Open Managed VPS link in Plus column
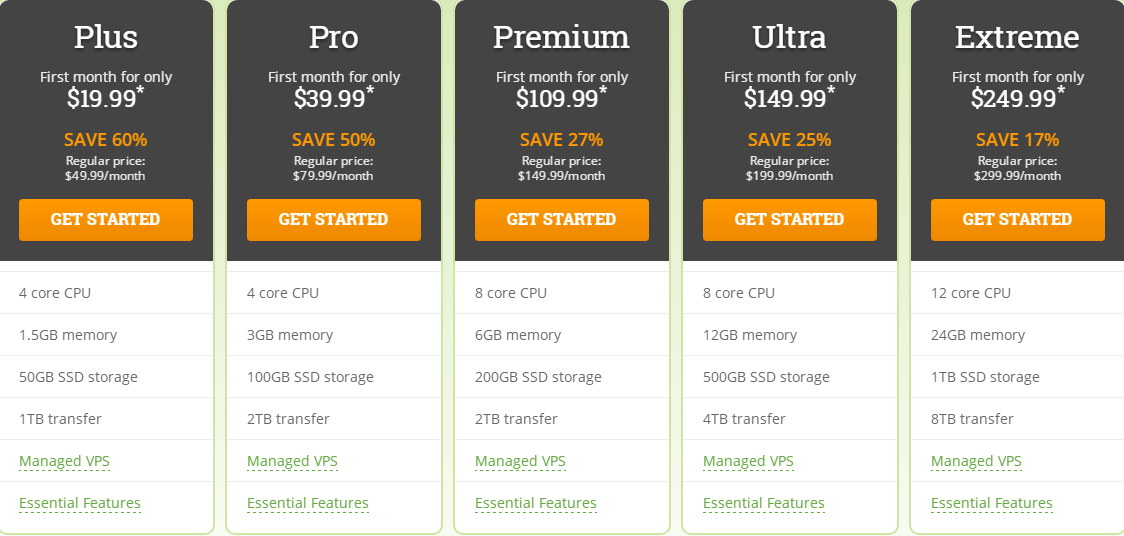The height and width of the screenshot is (536, 1124). coord(64,461)
